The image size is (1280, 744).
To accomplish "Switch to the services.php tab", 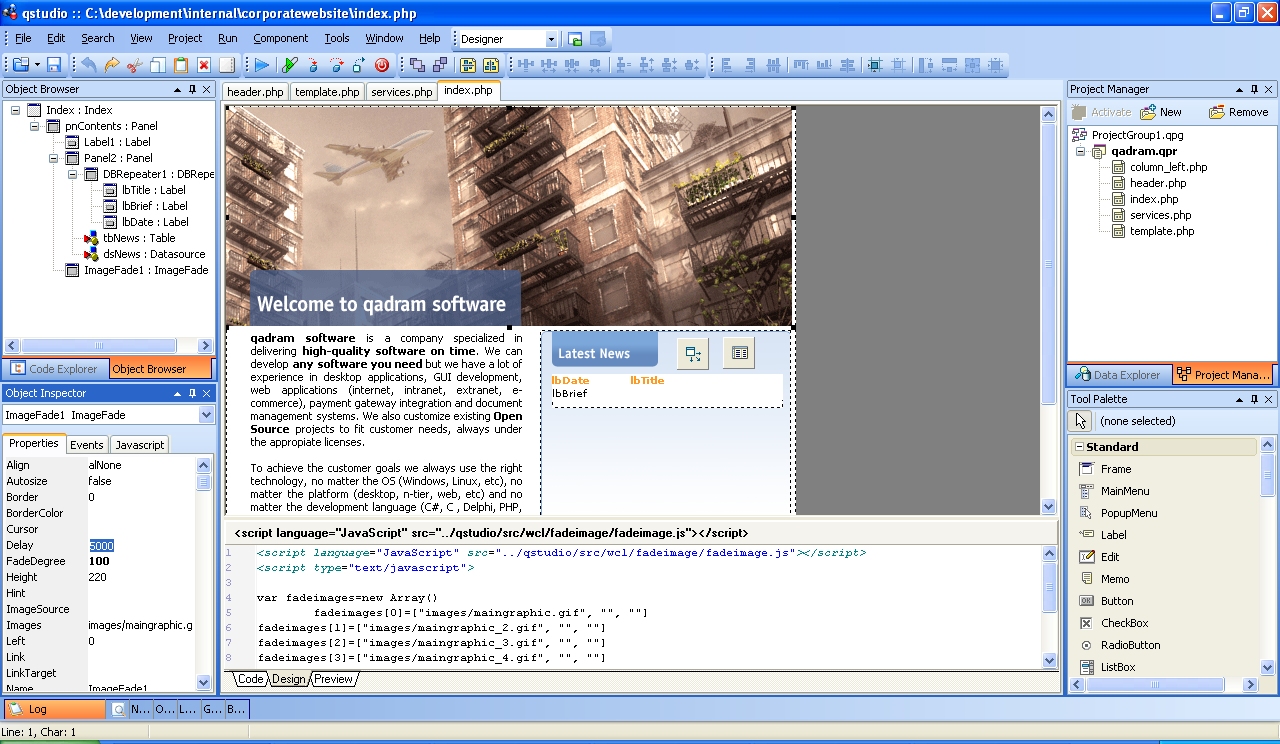I will [x=401, y=92].
